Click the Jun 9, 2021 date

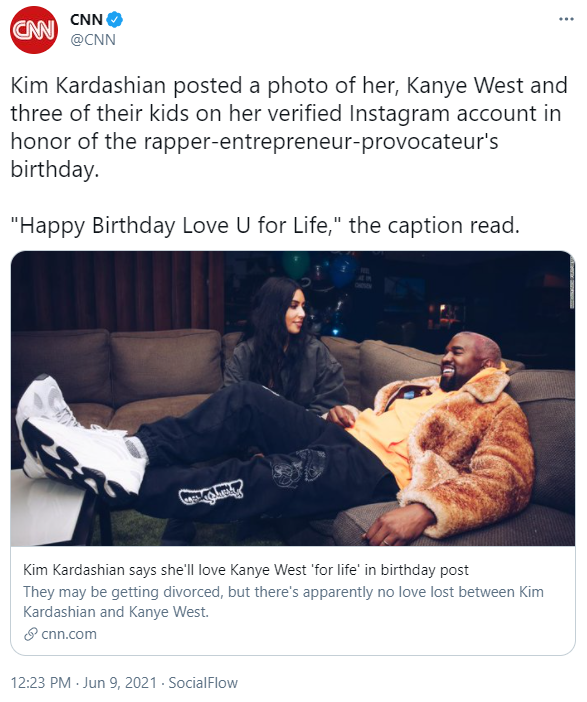click(120, 683)
